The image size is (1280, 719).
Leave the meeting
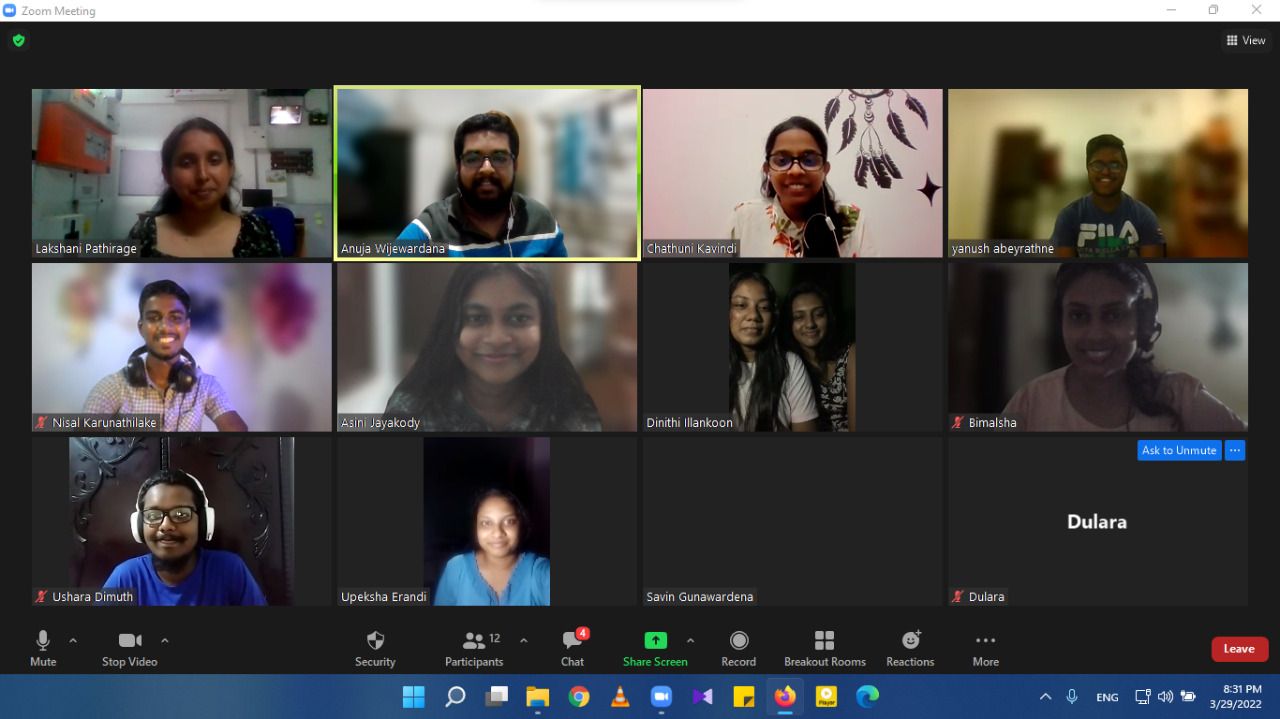point(1239,649)
